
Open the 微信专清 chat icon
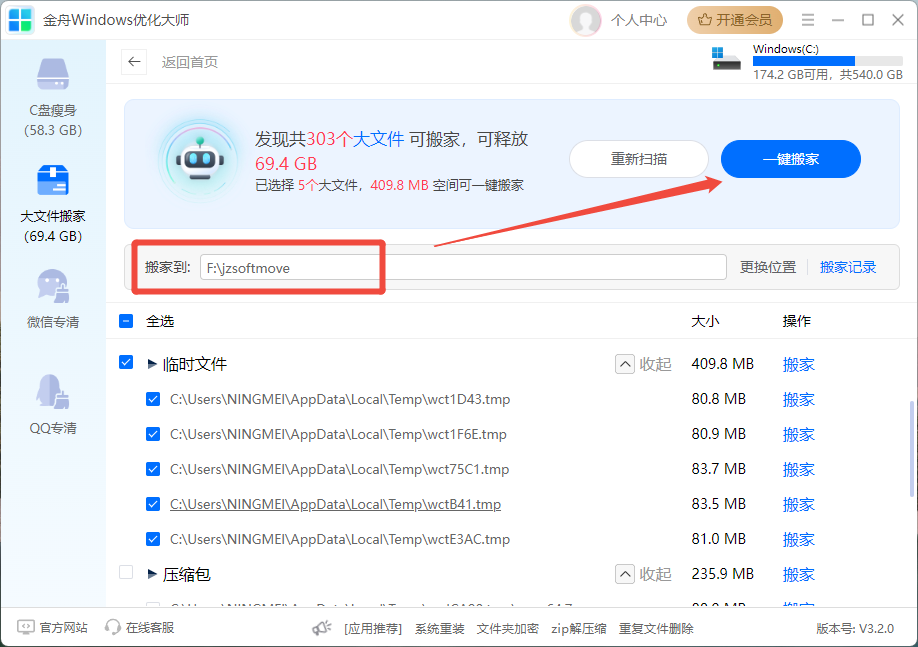click(x=53, y=286)
